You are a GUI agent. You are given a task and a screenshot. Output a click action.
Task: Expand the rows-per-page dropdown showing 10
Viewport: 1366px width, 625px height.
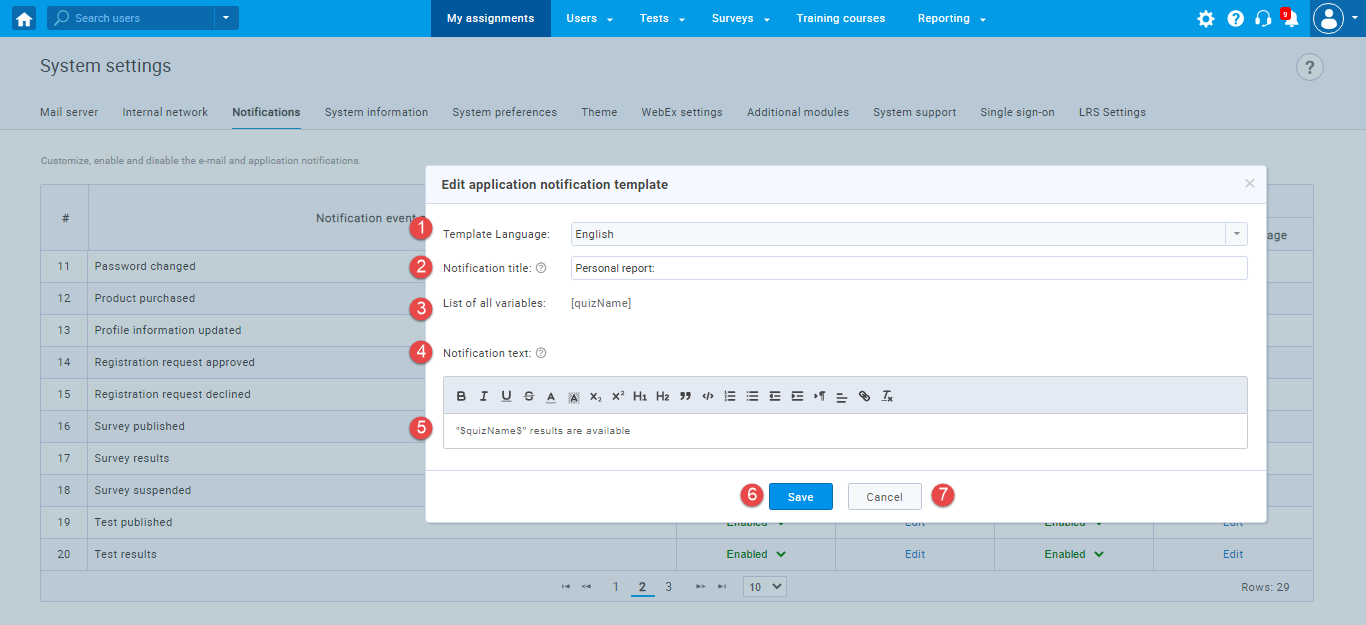point(765,587)
